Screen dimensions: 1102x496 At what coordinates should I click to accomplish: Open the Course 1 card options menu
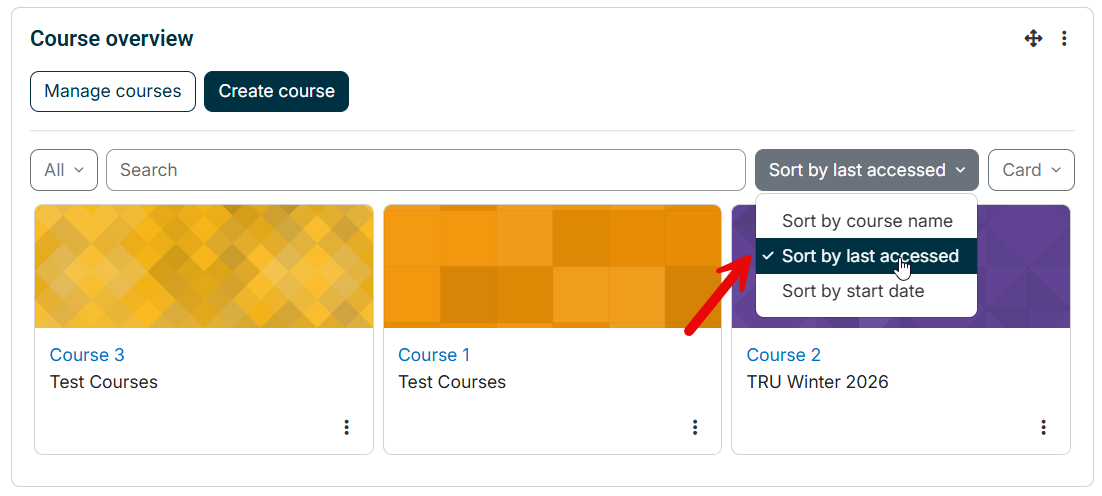pos(694,427)
